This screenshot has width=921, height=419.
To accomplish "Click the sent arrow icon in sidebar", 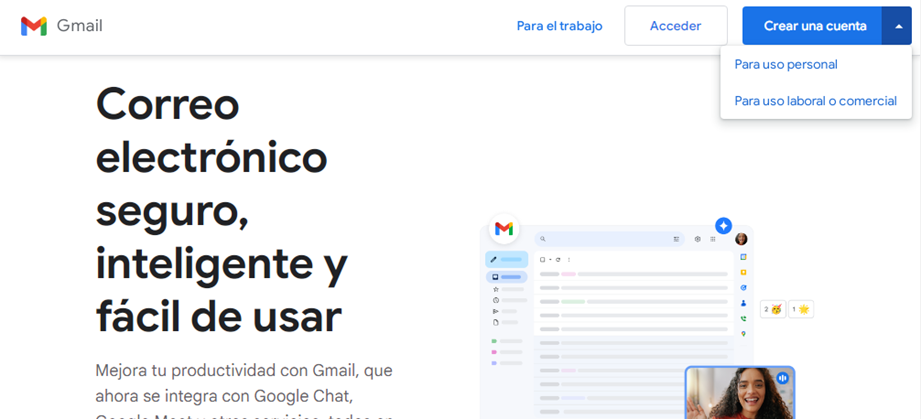I will point(495,311).
